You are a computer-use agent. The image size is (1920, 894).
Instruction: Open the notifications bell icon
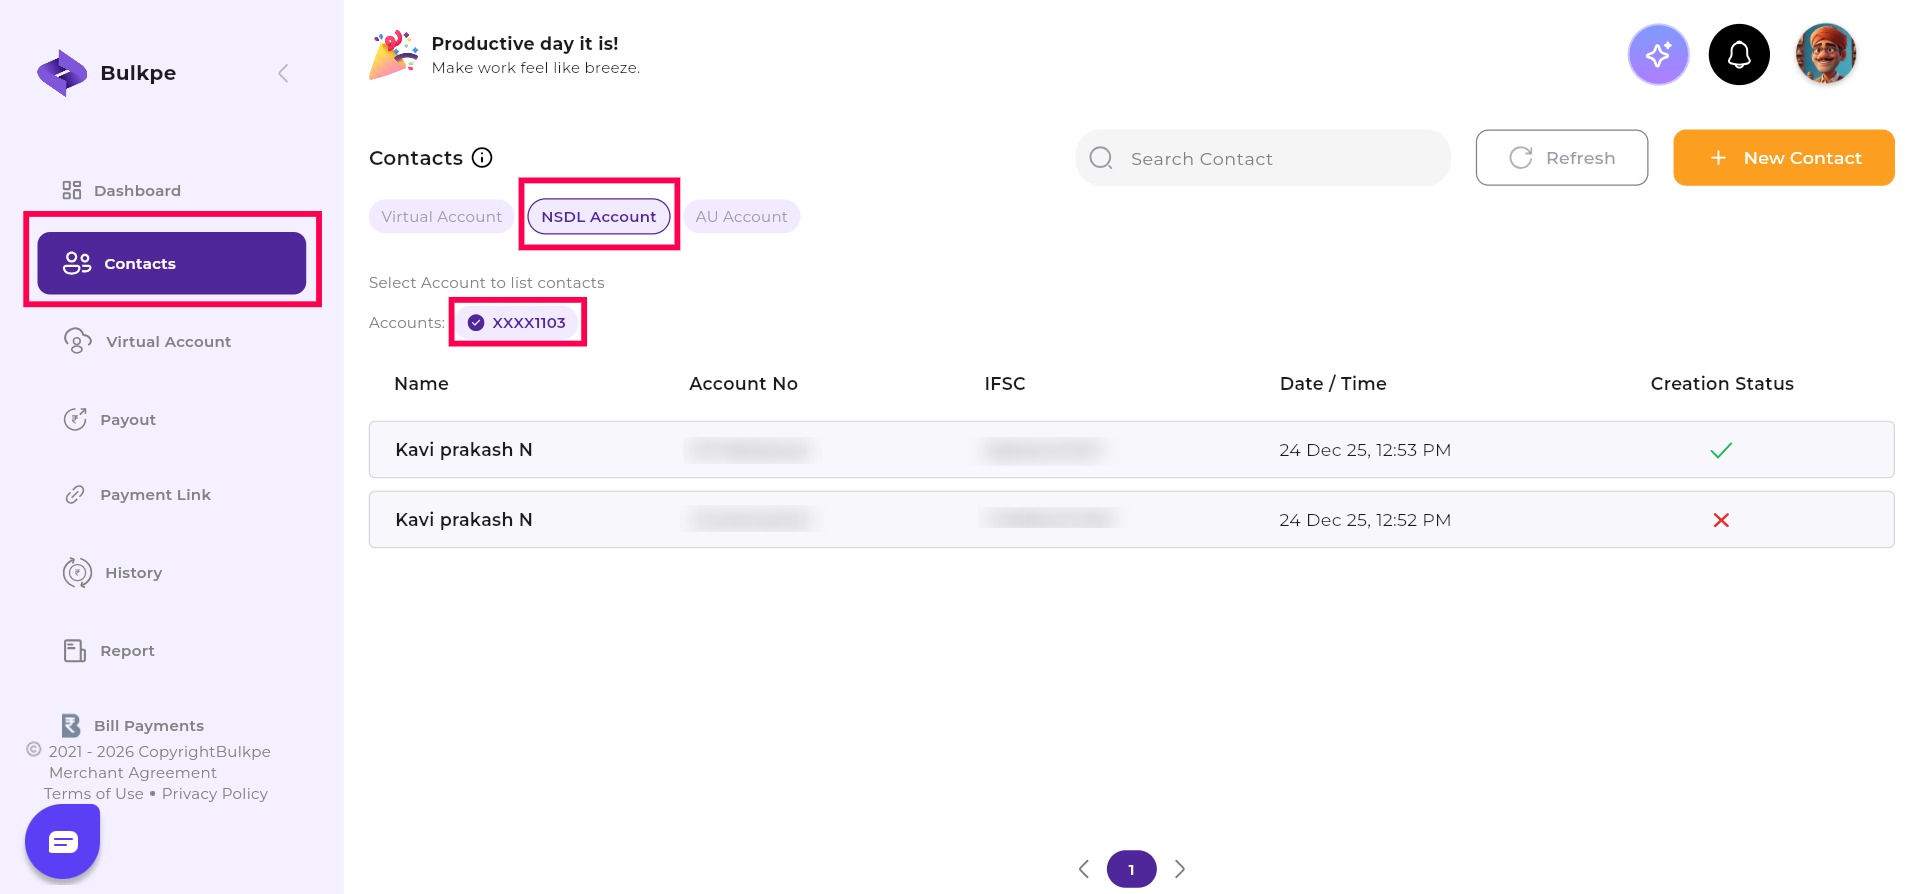point(1739,55)
